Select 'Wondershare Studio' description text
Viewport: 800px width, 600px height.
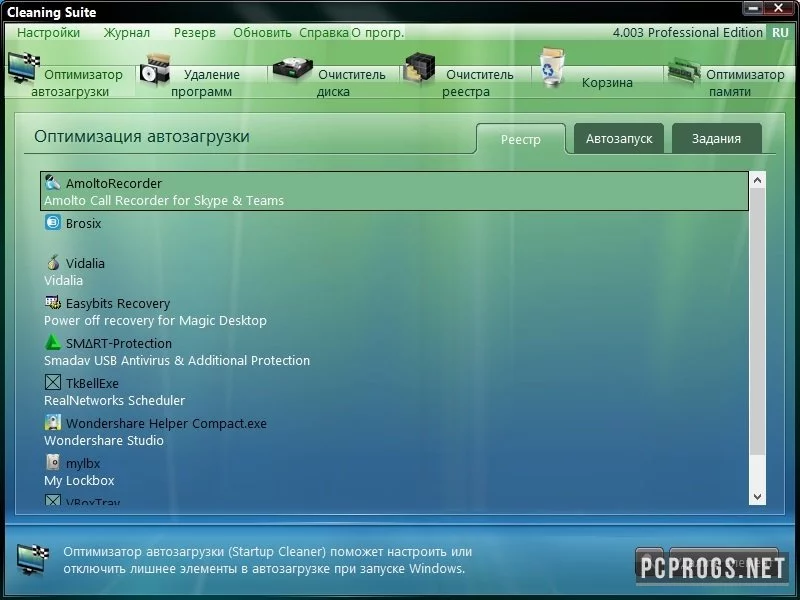tap(104, 440)
